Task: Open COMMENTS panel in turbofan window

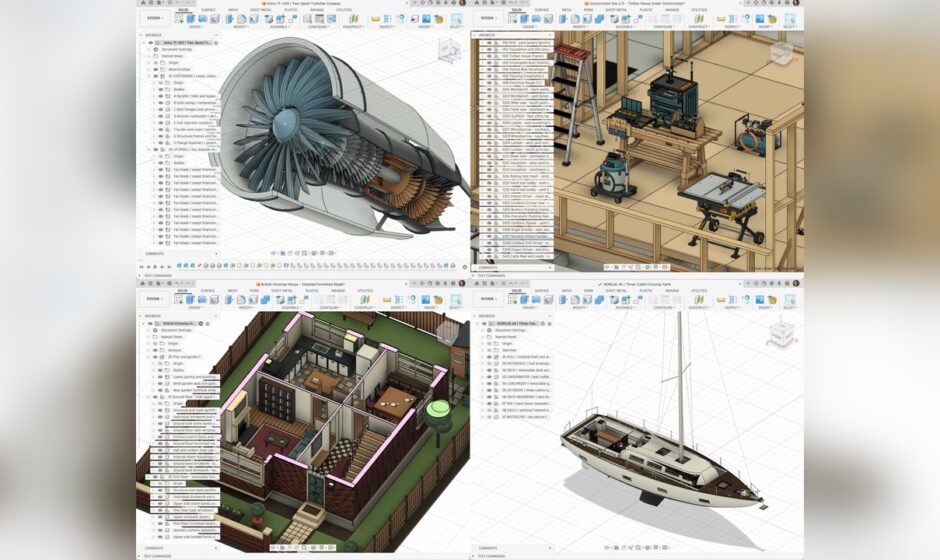Action: [155, 254]
